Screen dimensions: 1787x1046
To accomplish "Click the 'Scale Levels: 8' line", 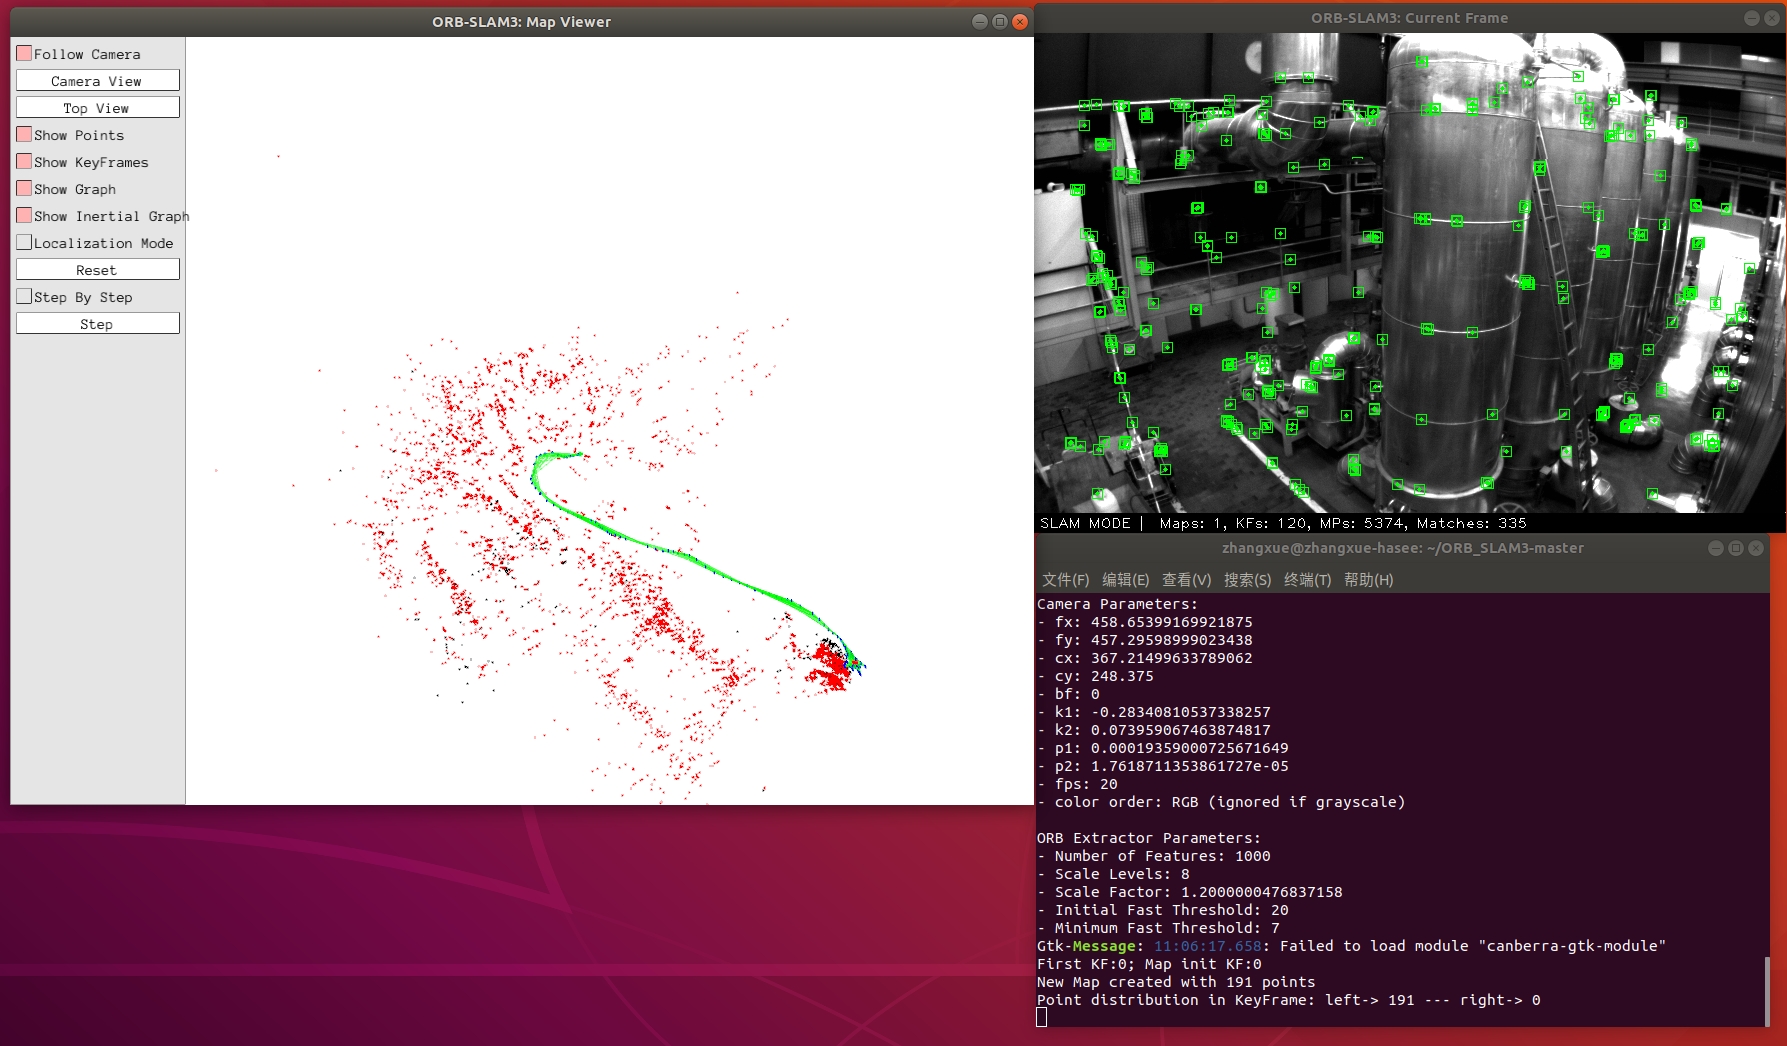I will pyautogui.click(x=1113, y=874).
